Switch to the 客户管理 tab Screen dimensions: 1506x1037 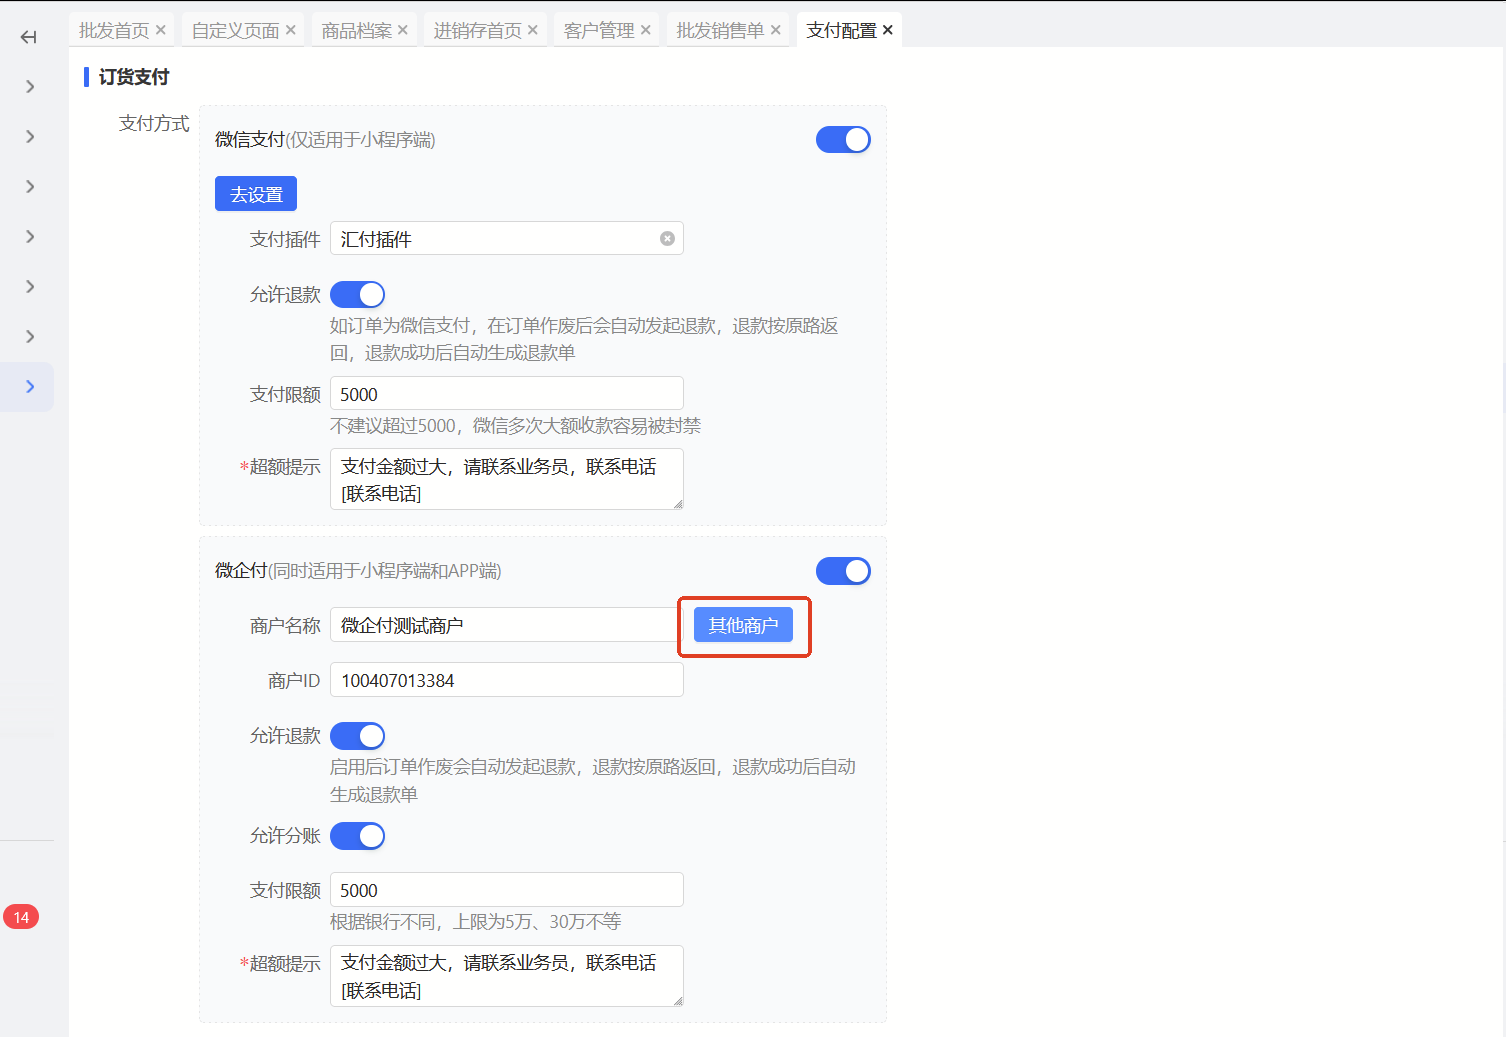(x=599, y=30)
